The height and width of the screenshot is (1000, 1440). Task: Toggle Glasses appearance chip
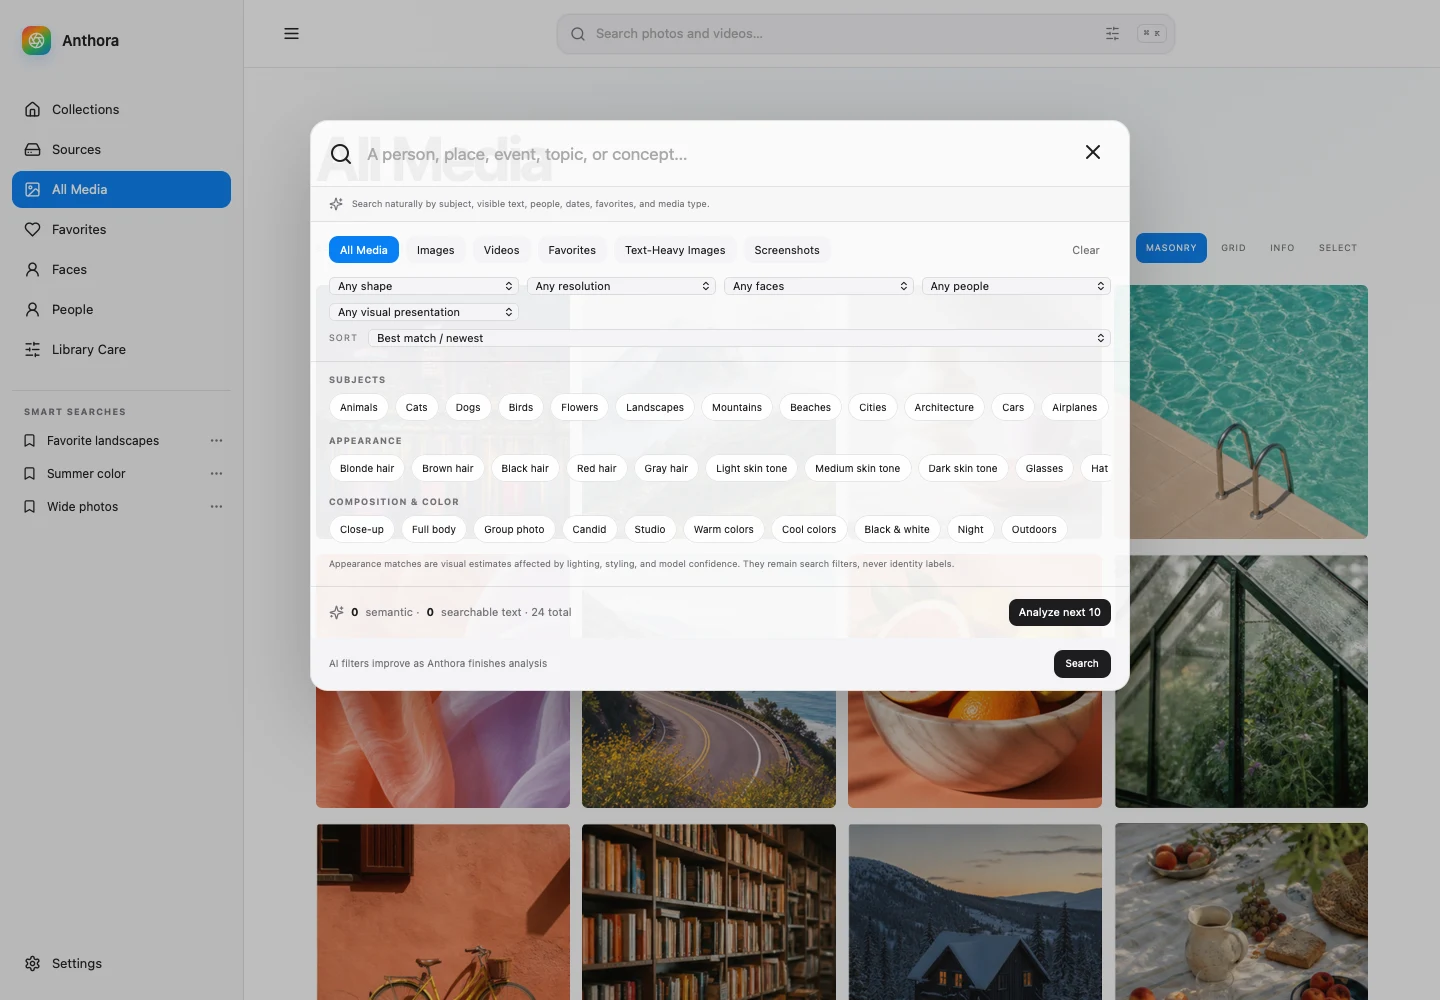tap(1044, 468)
